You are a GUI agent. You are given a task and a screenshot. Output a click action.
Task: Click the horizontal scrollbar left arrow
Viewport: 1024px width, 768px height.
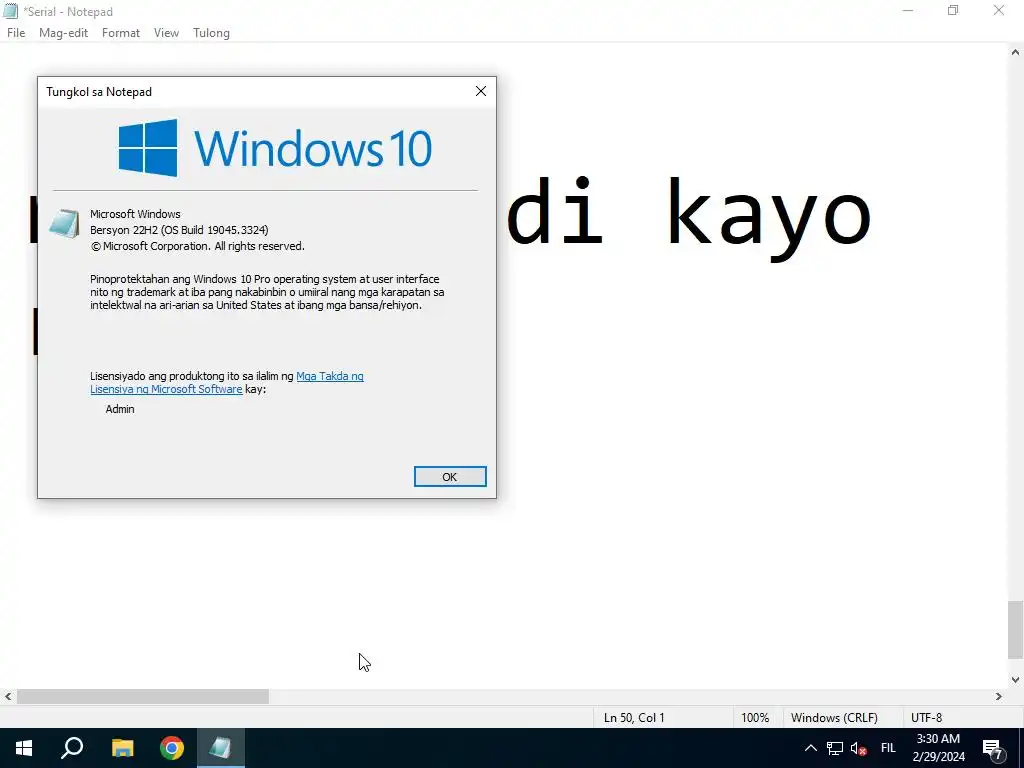click(x=8, y=697)
